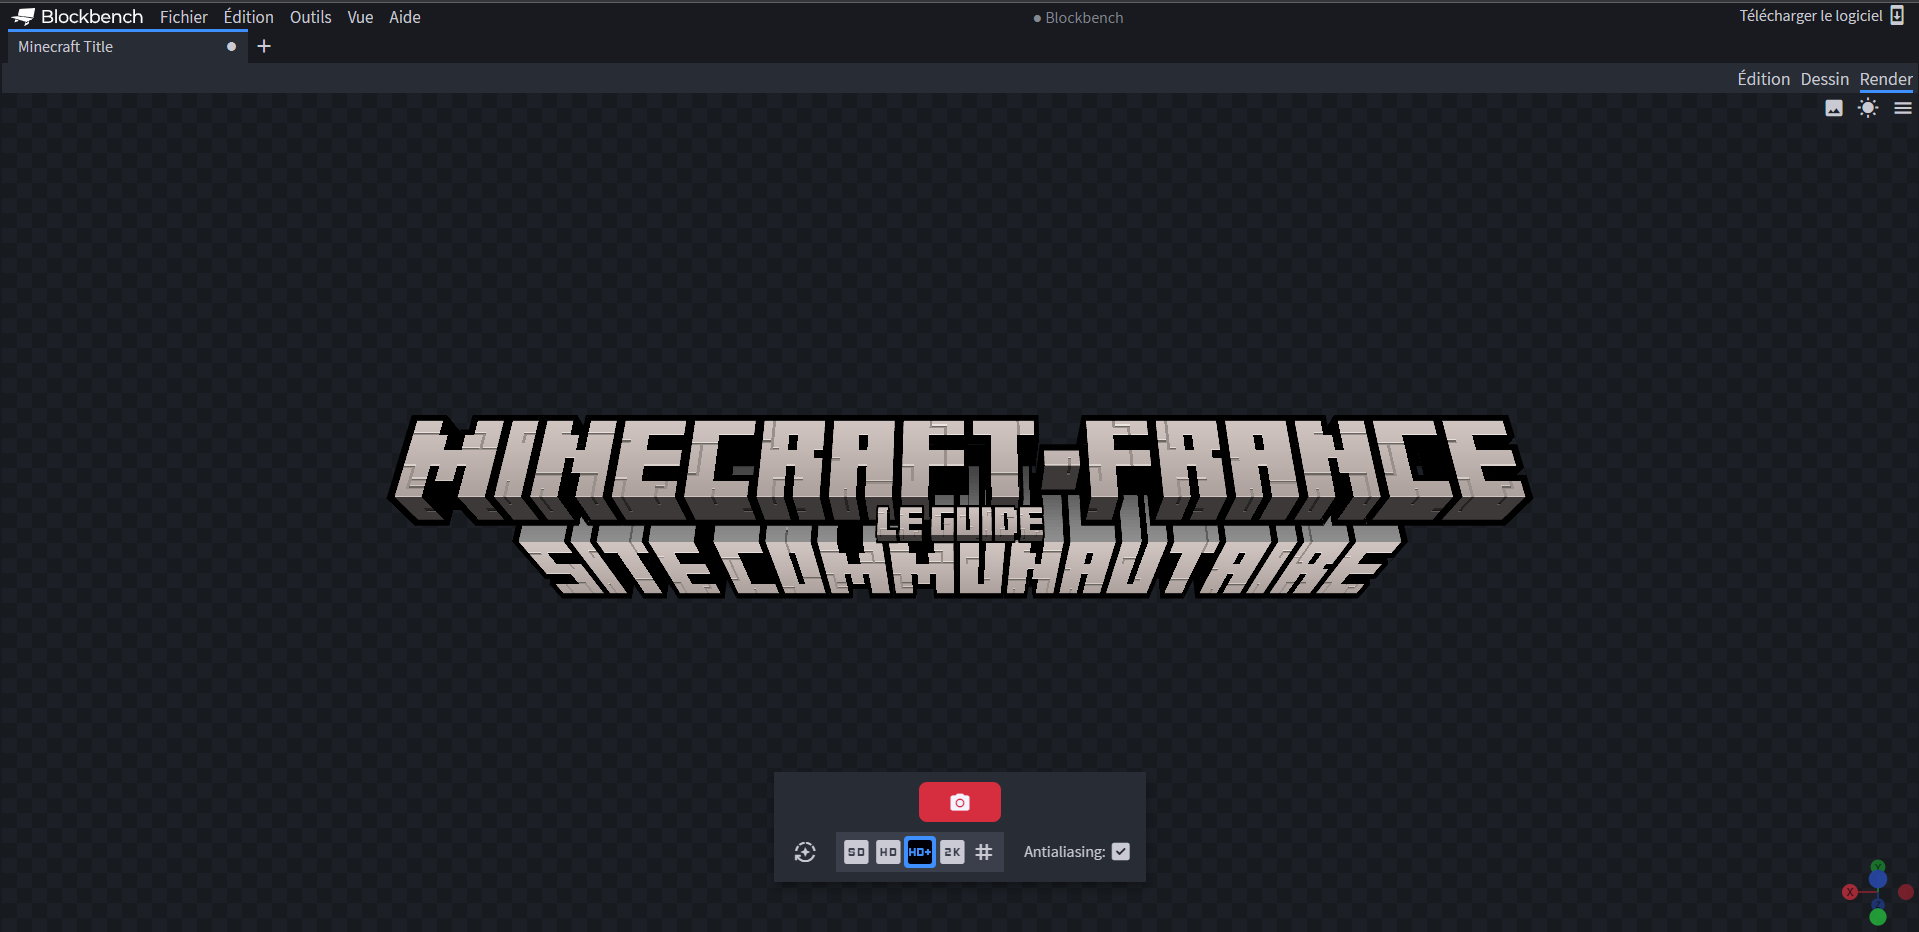Open the Fichier menu

coord(184,17)
